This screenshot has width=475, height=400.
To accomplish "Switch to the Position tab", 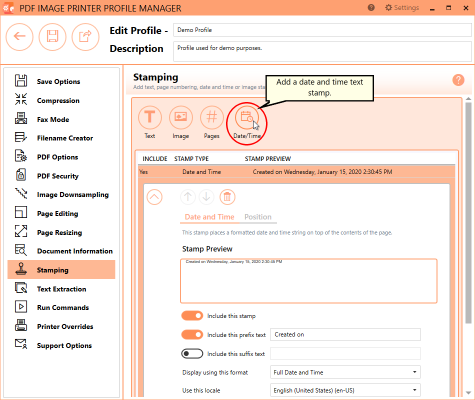I will point(258,217).
